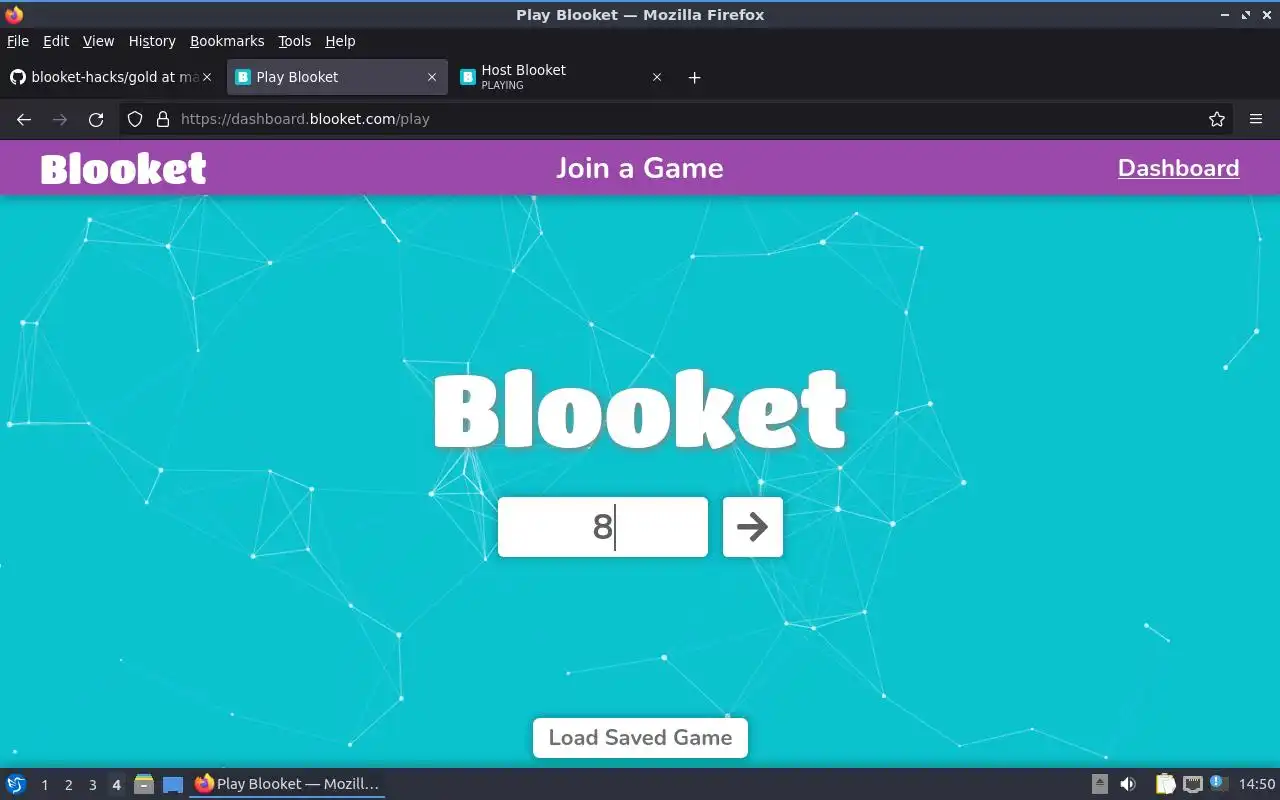Open the File menu
This screenshot has width=1280, height=800.
click(18, 41)
